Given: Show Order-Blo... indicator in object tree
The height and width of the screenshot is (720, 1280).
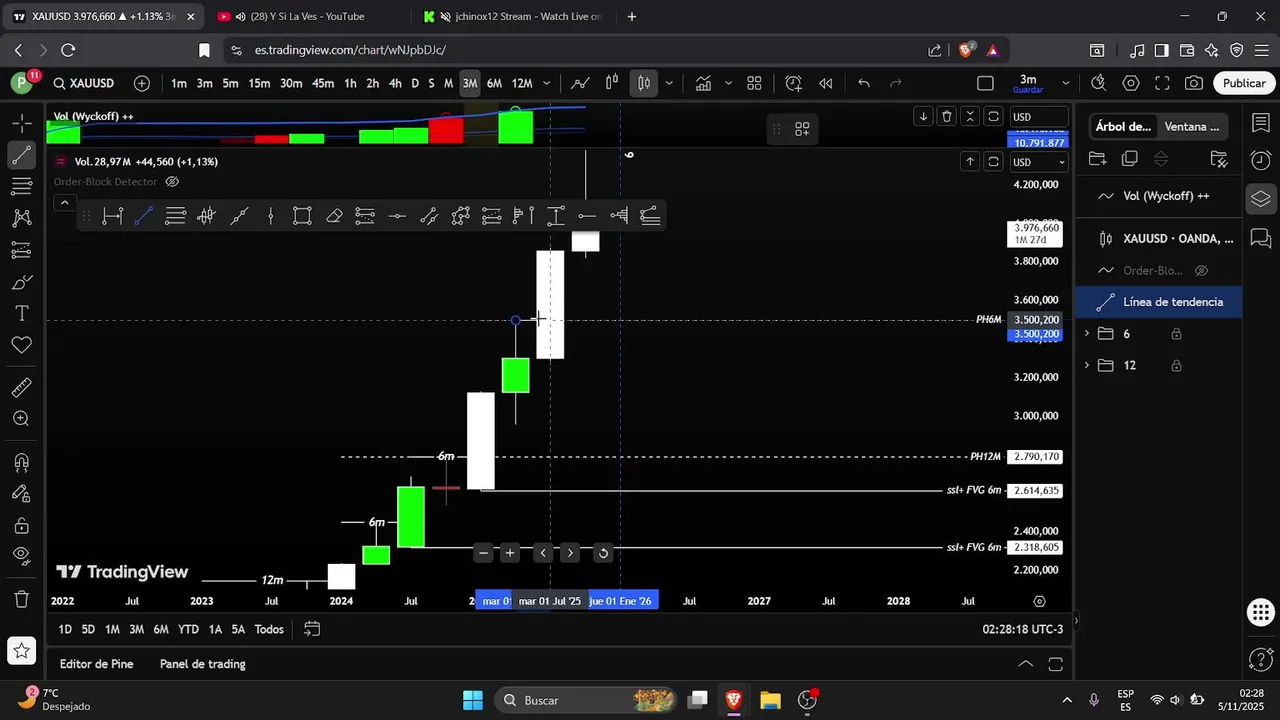Looking at the screenshot, I should (x=1202, y=271).
